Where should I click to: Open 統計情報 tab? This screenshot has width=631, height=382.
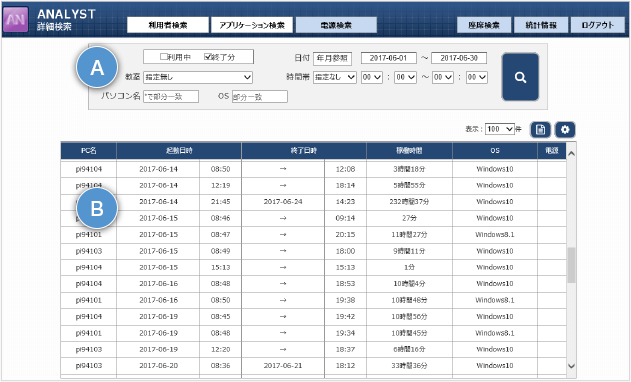[541, 25]
